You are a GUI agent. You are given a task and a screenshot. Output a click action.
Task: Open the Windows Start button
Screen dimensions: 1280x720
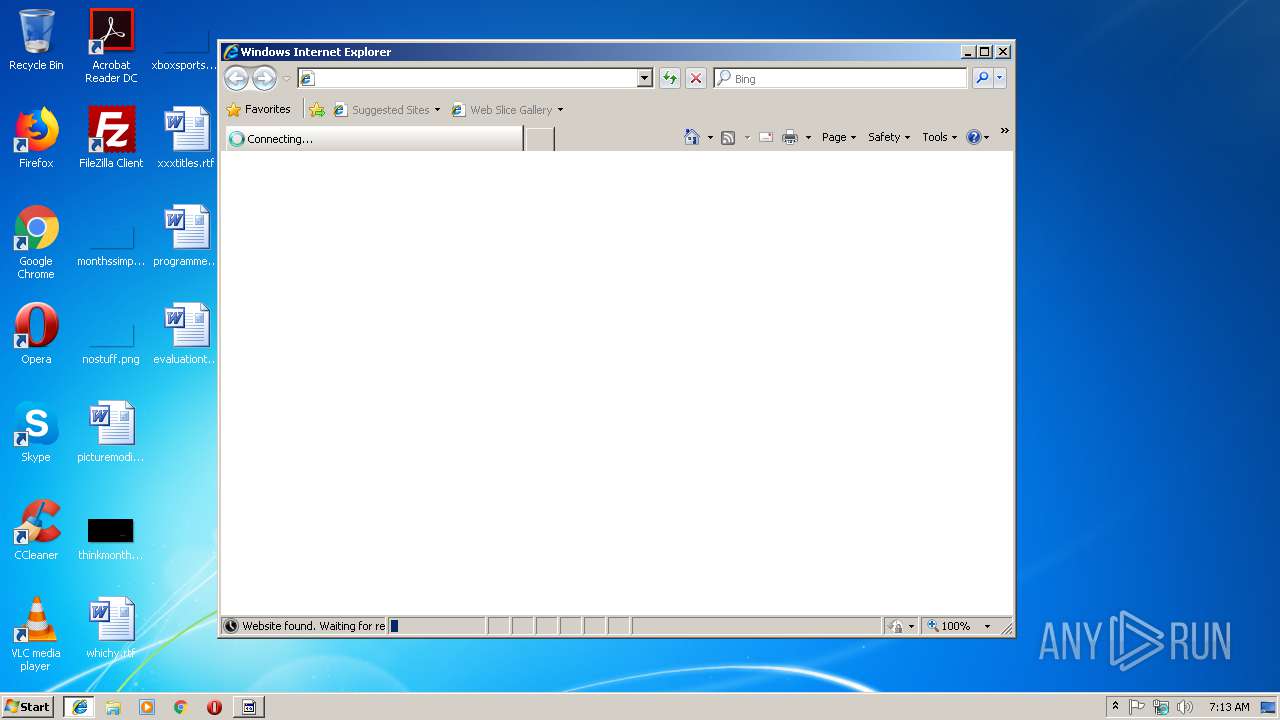[x=27, y=706]
